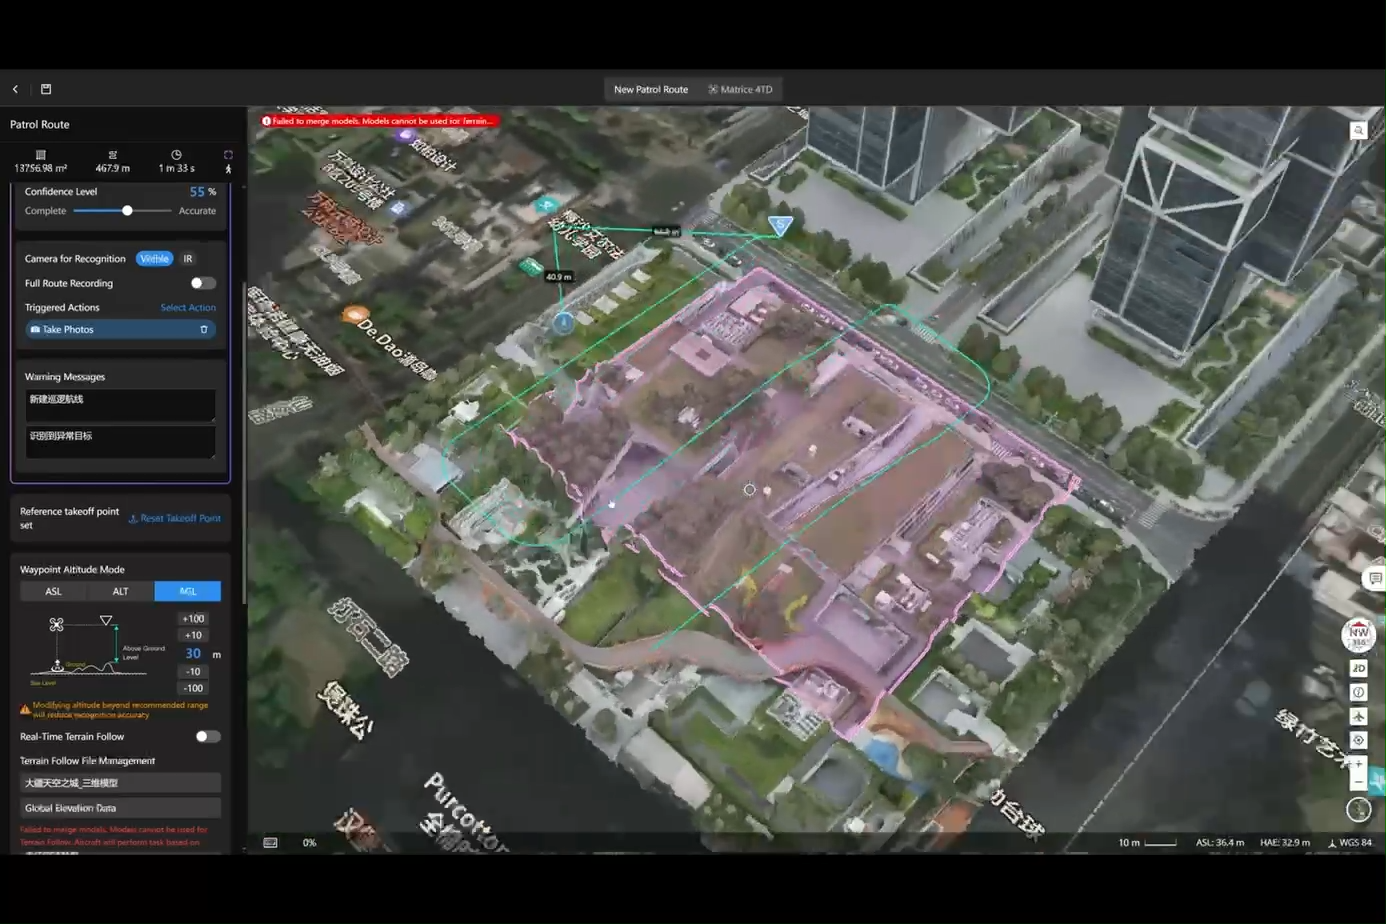The image size is (1386, 924).
Task: Adjust the Confidence Level slider
Action: point(126,211)
